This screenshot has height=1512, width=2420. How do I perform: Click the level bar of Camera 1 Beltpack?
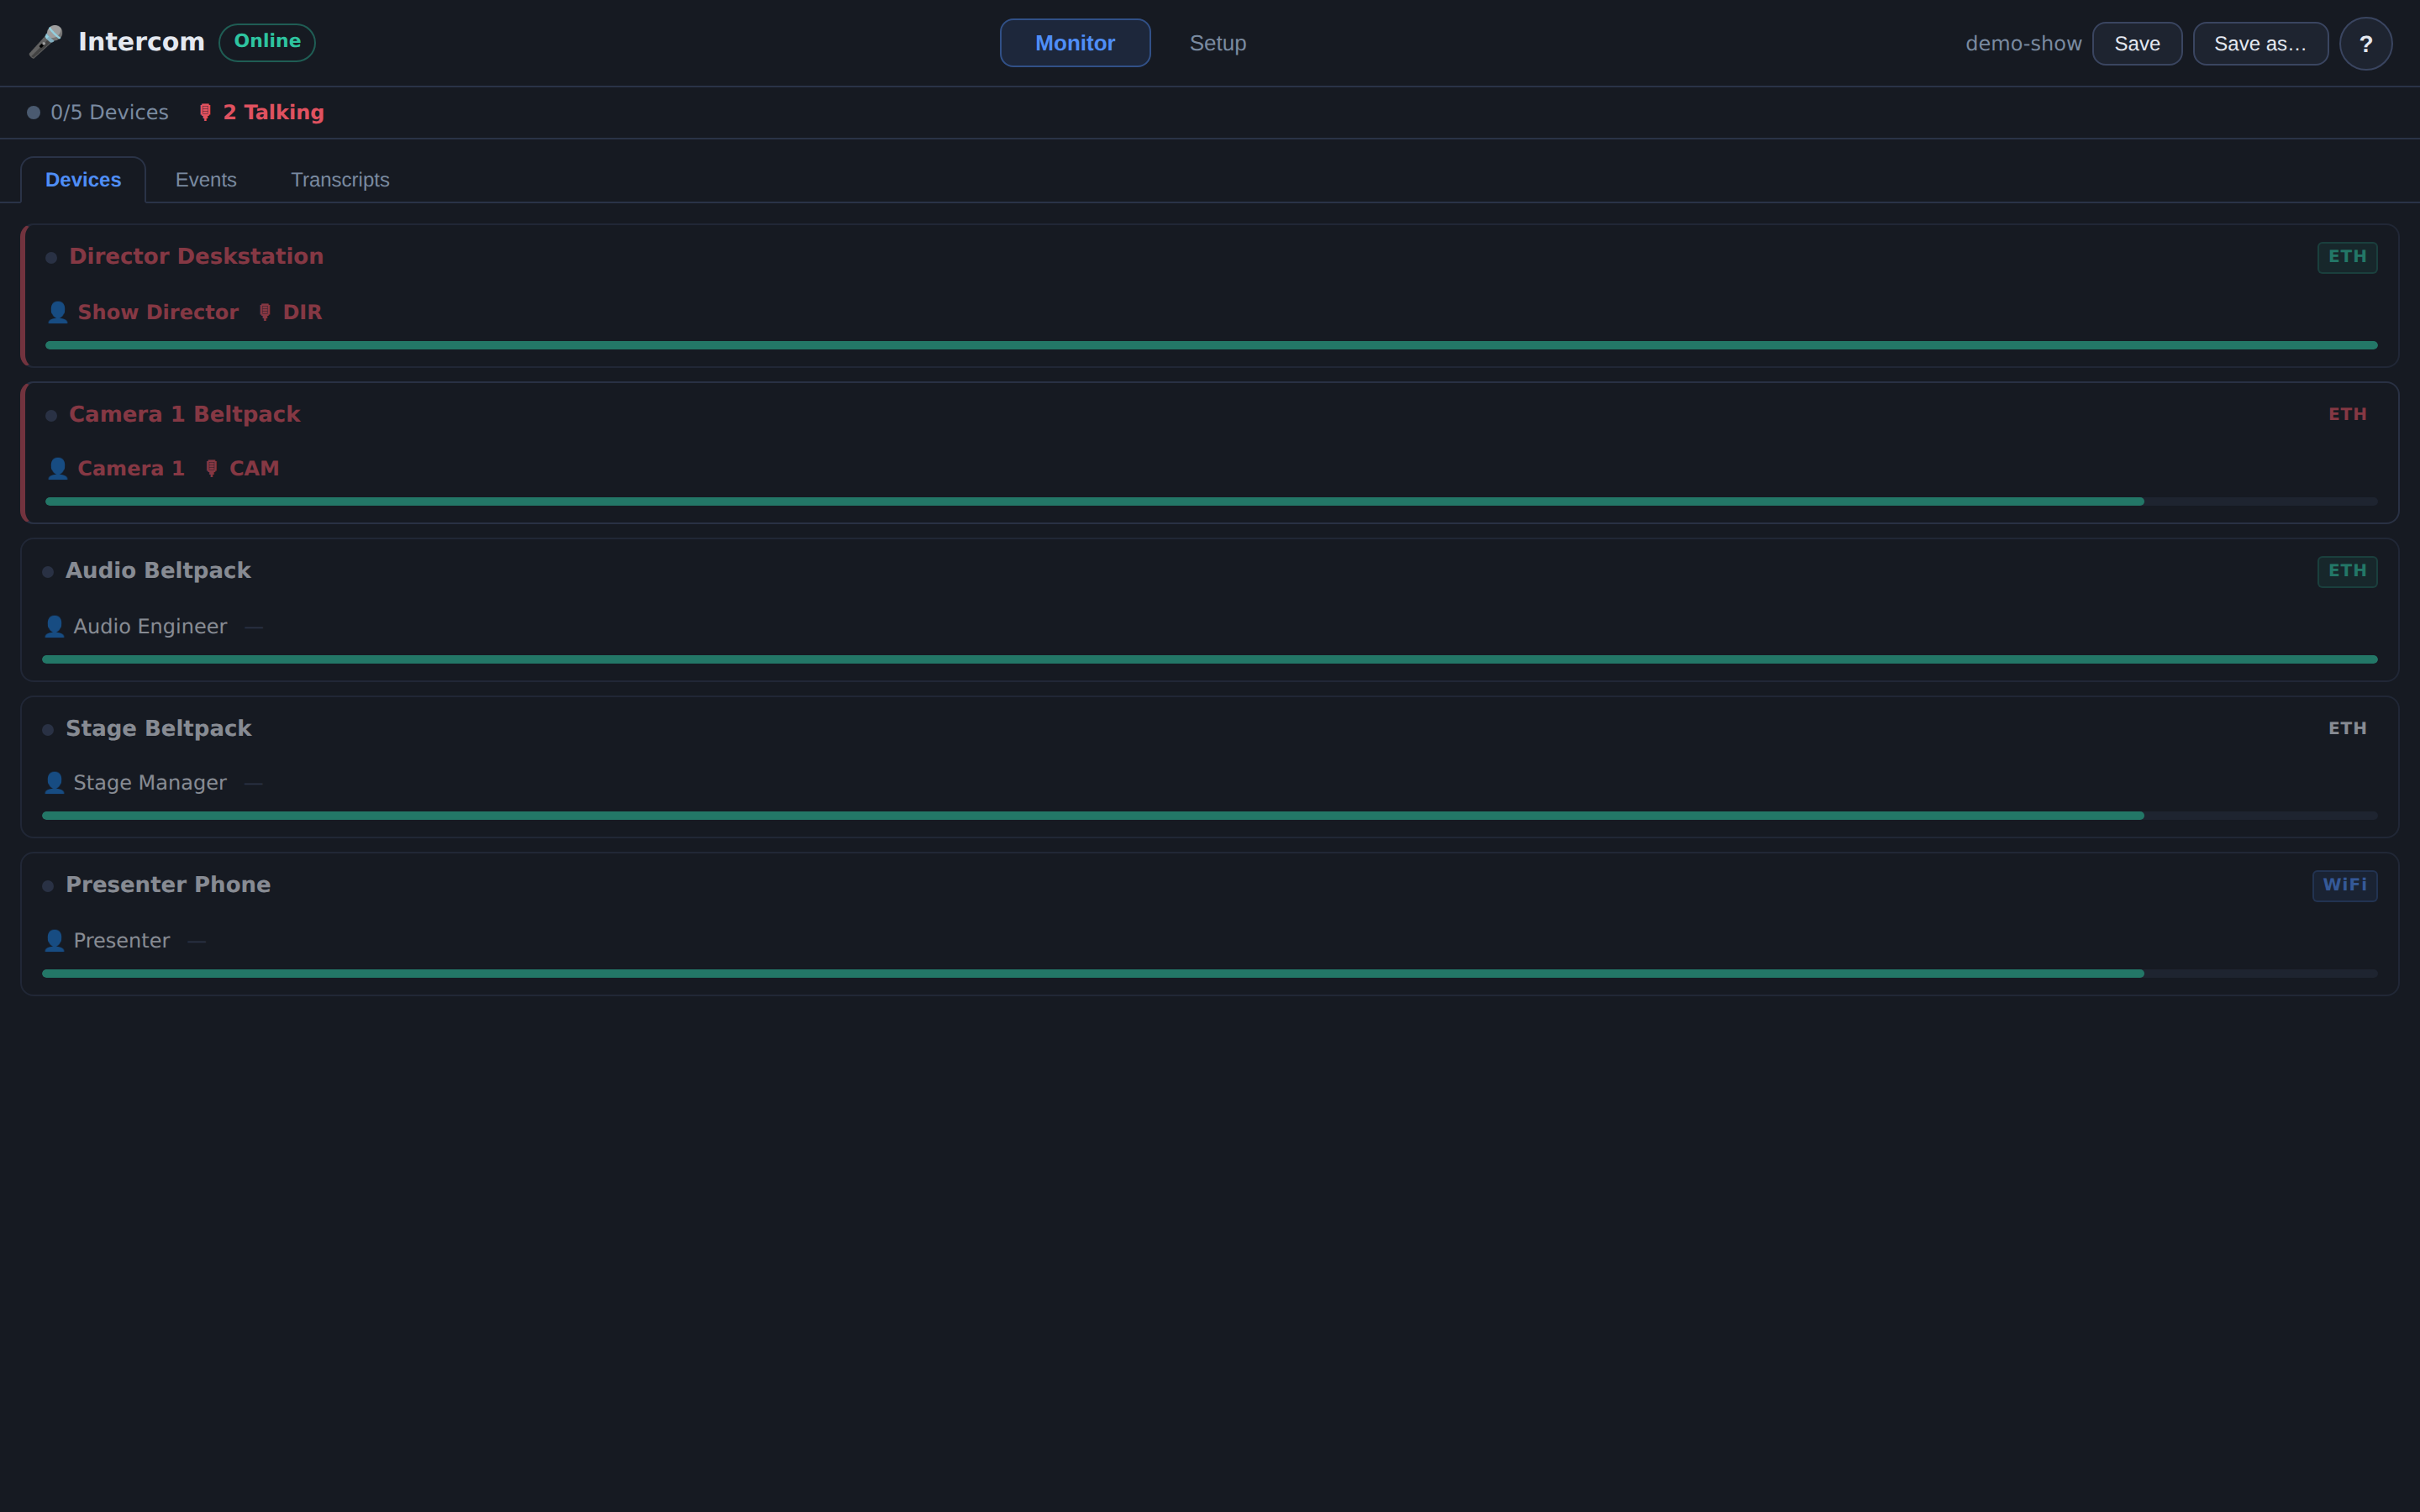point(1211,501)
